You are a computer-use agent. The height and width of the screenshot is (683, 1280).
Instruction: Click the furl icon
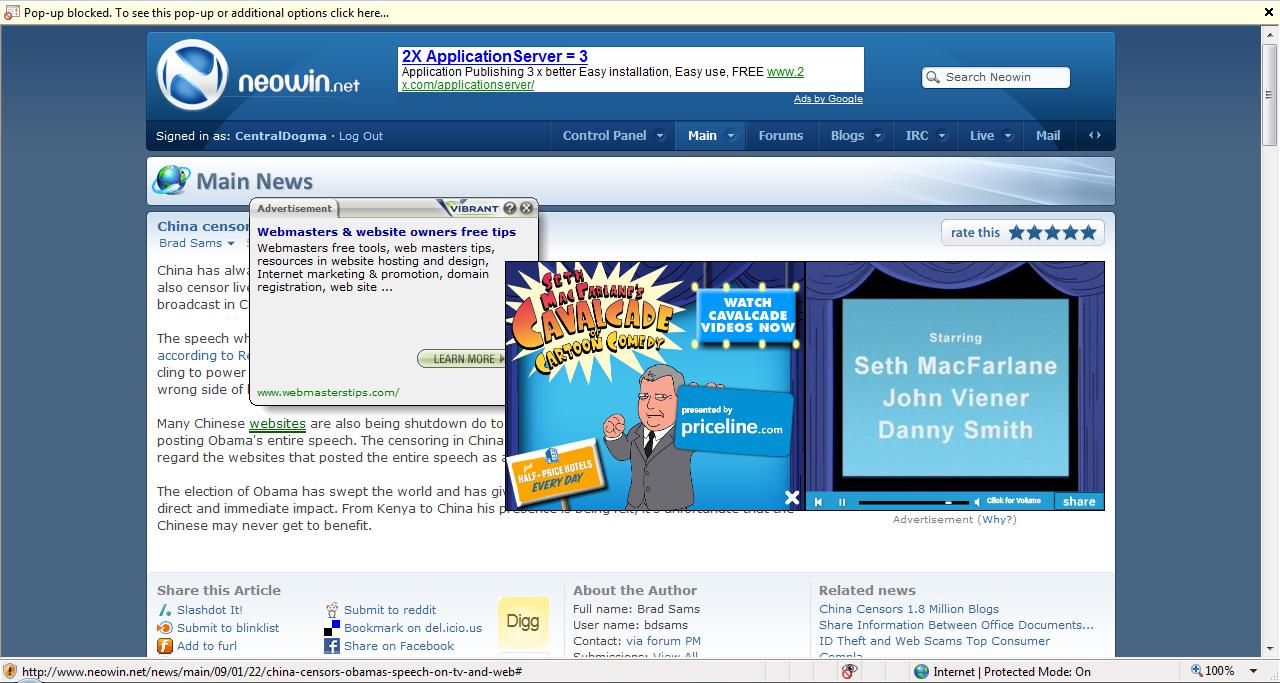tap(166, 646)
